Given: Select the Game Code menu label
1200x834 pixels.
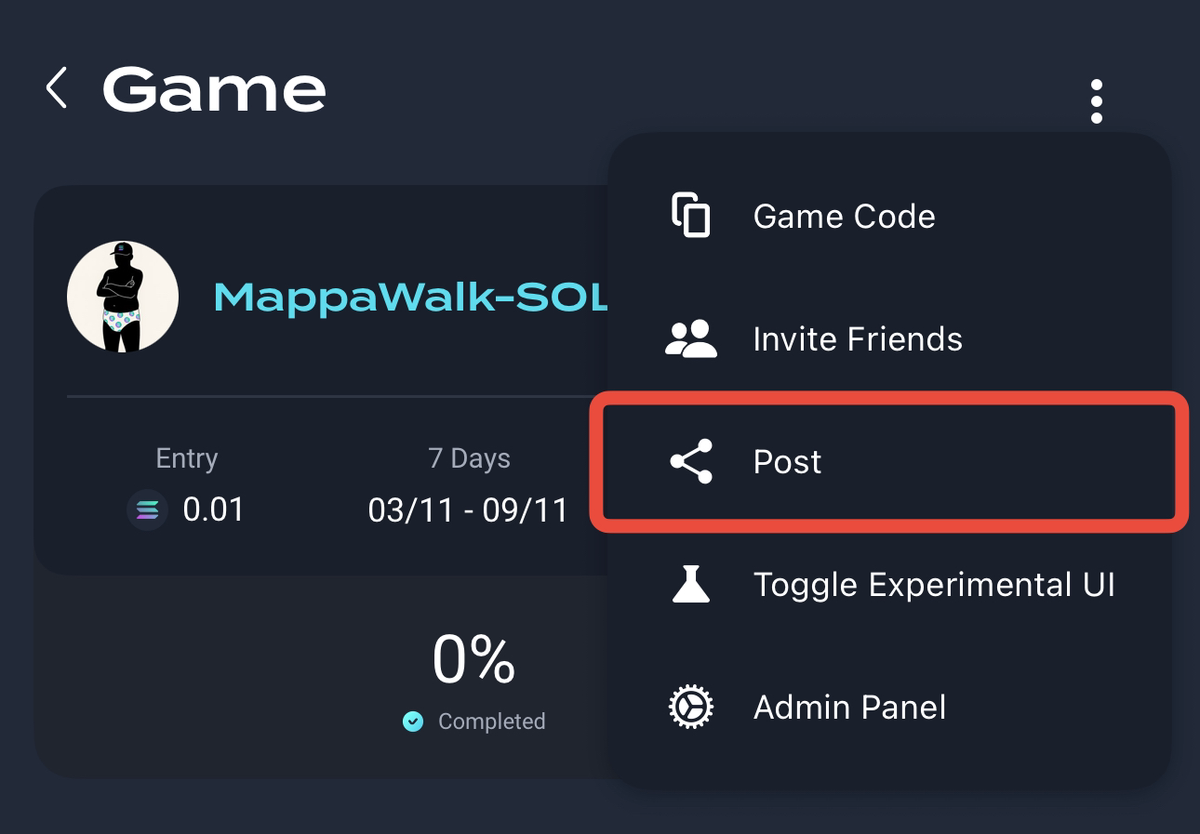Looking at the screenshot, I should tap(844, 216).
